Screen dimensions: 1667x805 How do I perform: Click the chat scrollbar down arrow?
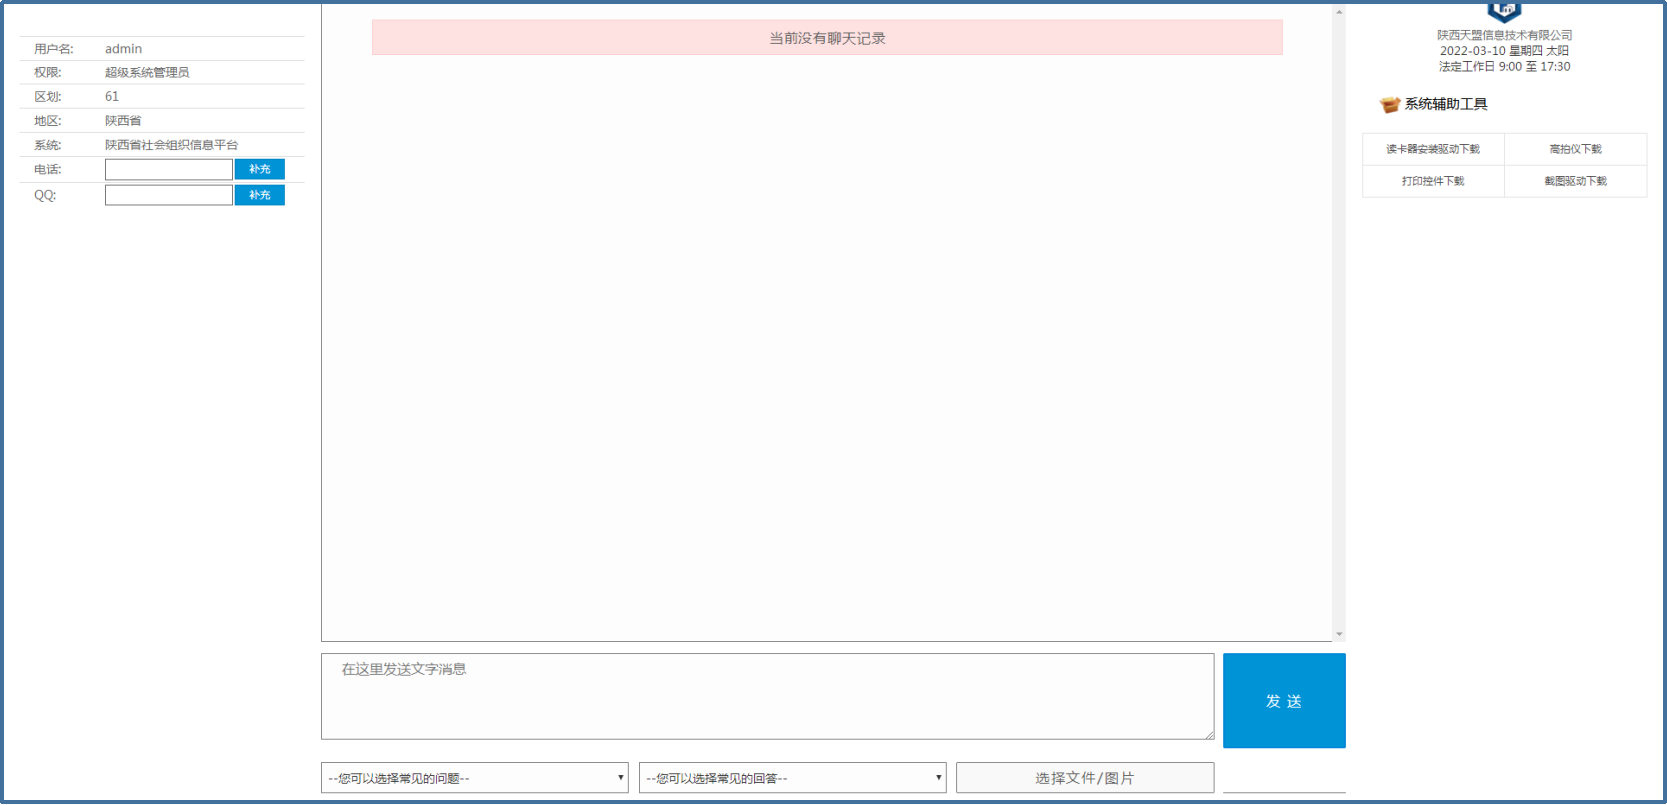point(1339,634)
